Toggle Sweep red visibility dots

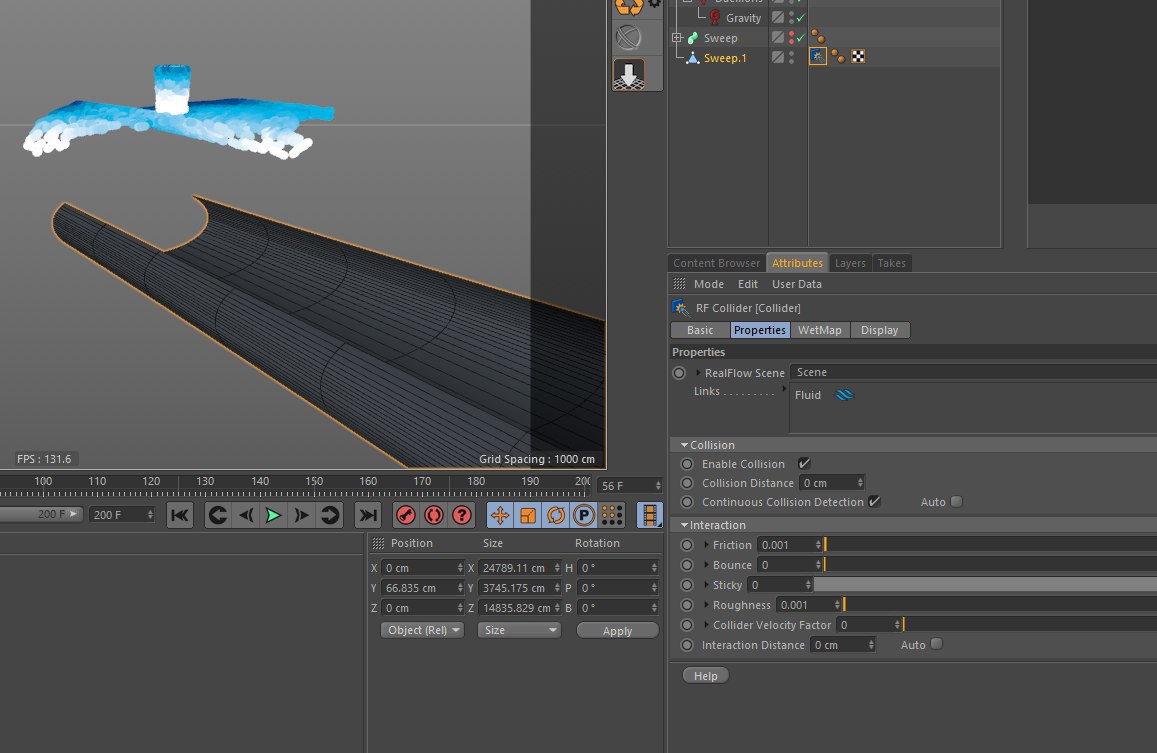tap(792, 38)
